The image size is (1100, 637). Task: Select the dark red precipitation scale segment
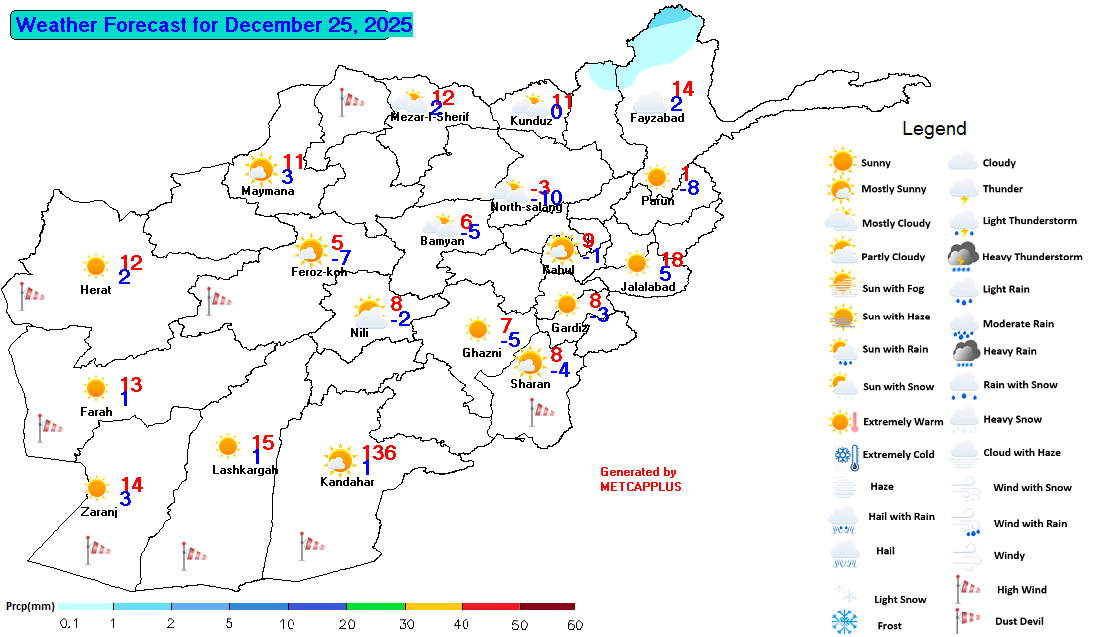(547, 606)
